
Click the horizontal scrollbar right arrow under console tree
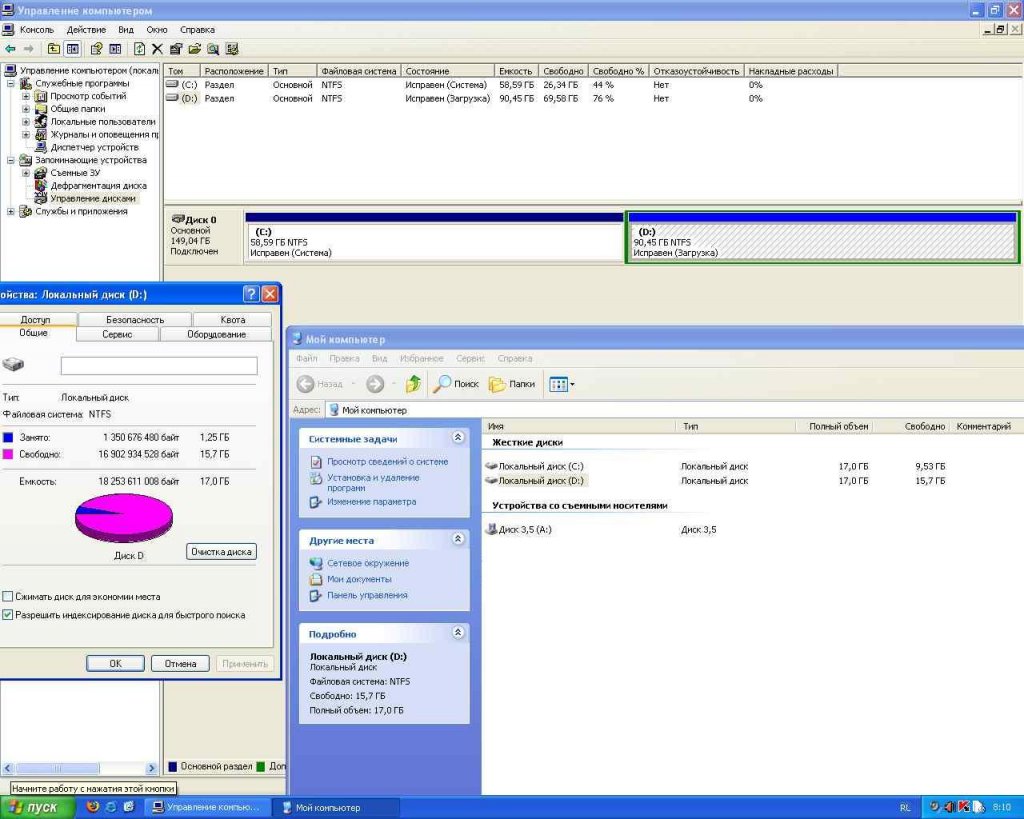click(x=152, y=768)
